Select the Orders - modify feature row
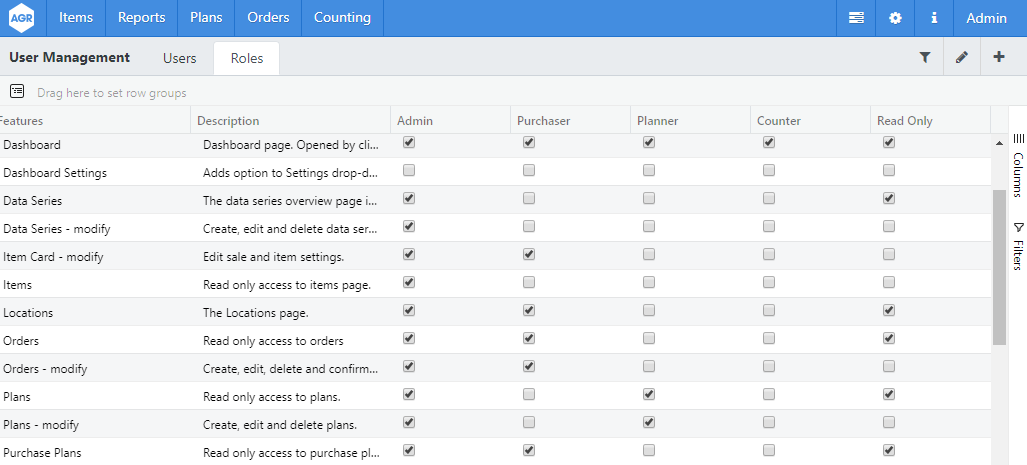 click(45, 368)
